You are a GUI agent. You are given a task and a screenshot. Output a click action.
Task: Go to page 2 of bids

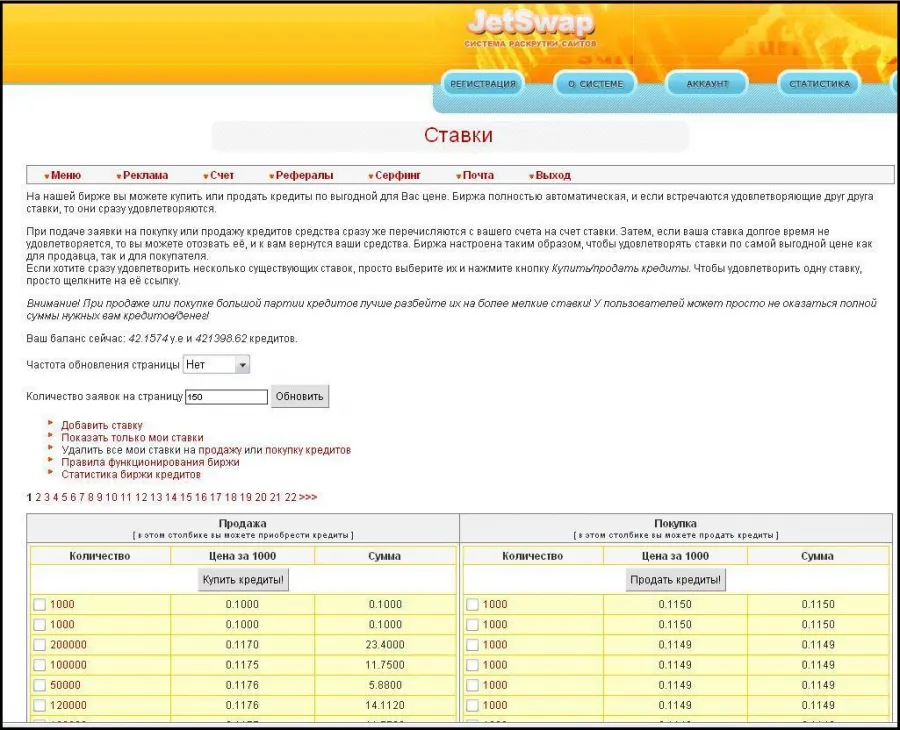pyautogui.click(x=38, y=497)
